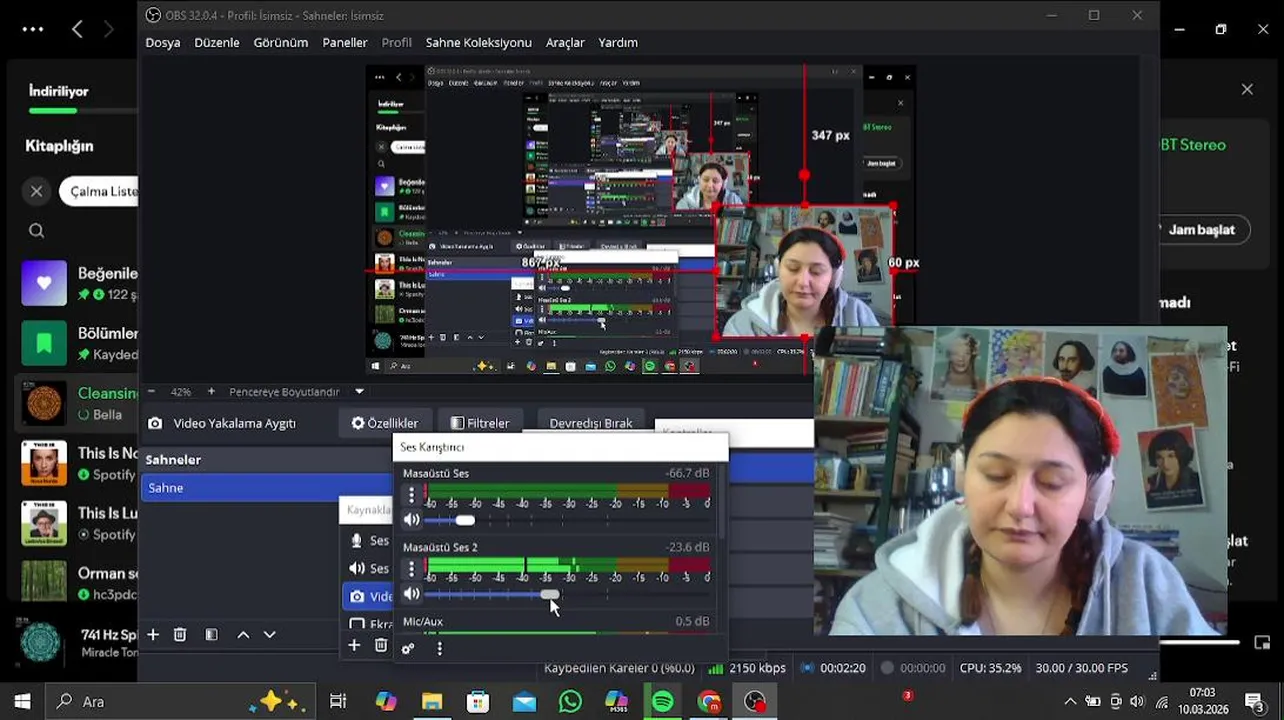Open scene filters icon in Sahneler toolbar

211,634
